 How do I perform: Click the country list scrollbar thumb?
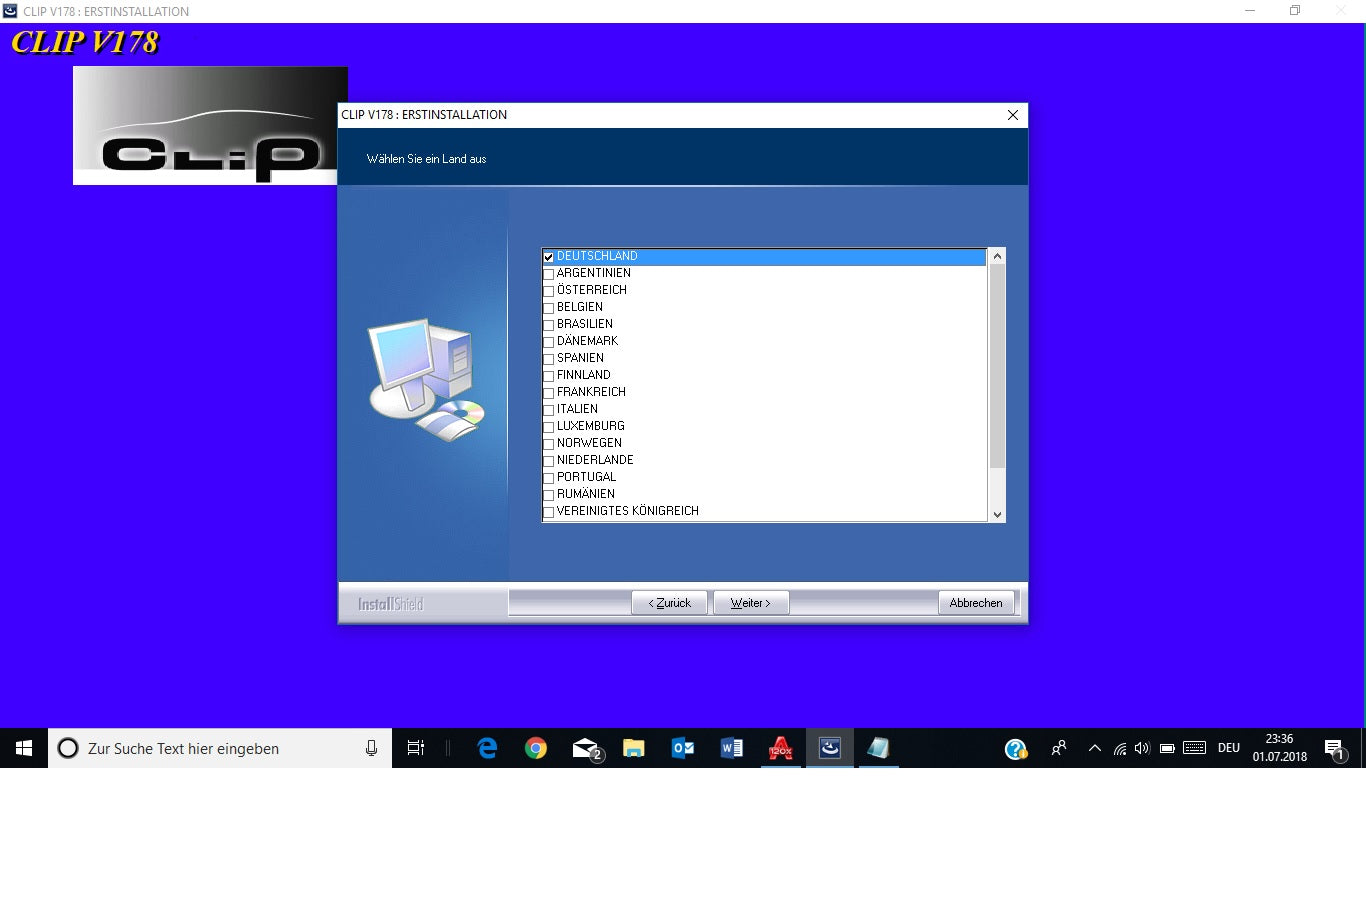pyautogui.click(x=996, y=366)
